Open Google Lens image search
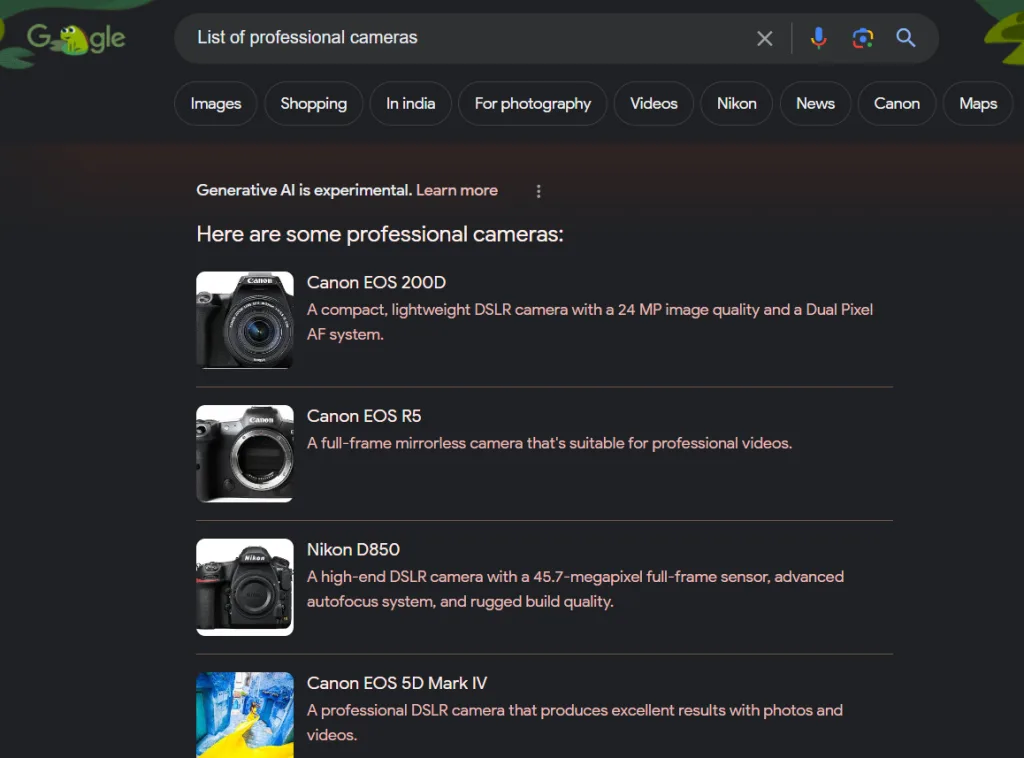1024x758 pixels. (x=862, y=38)
